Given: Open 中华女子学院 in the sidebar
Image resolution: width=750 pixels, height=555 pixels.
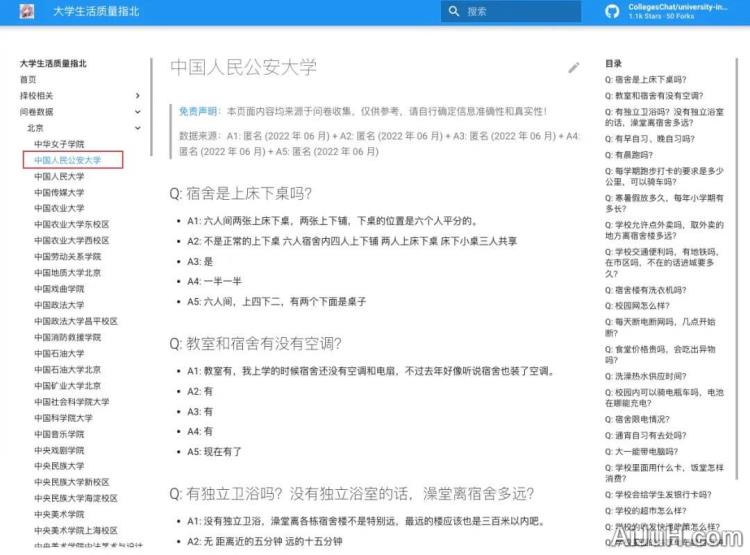Looking at the screenshot, I should [59, 144].
